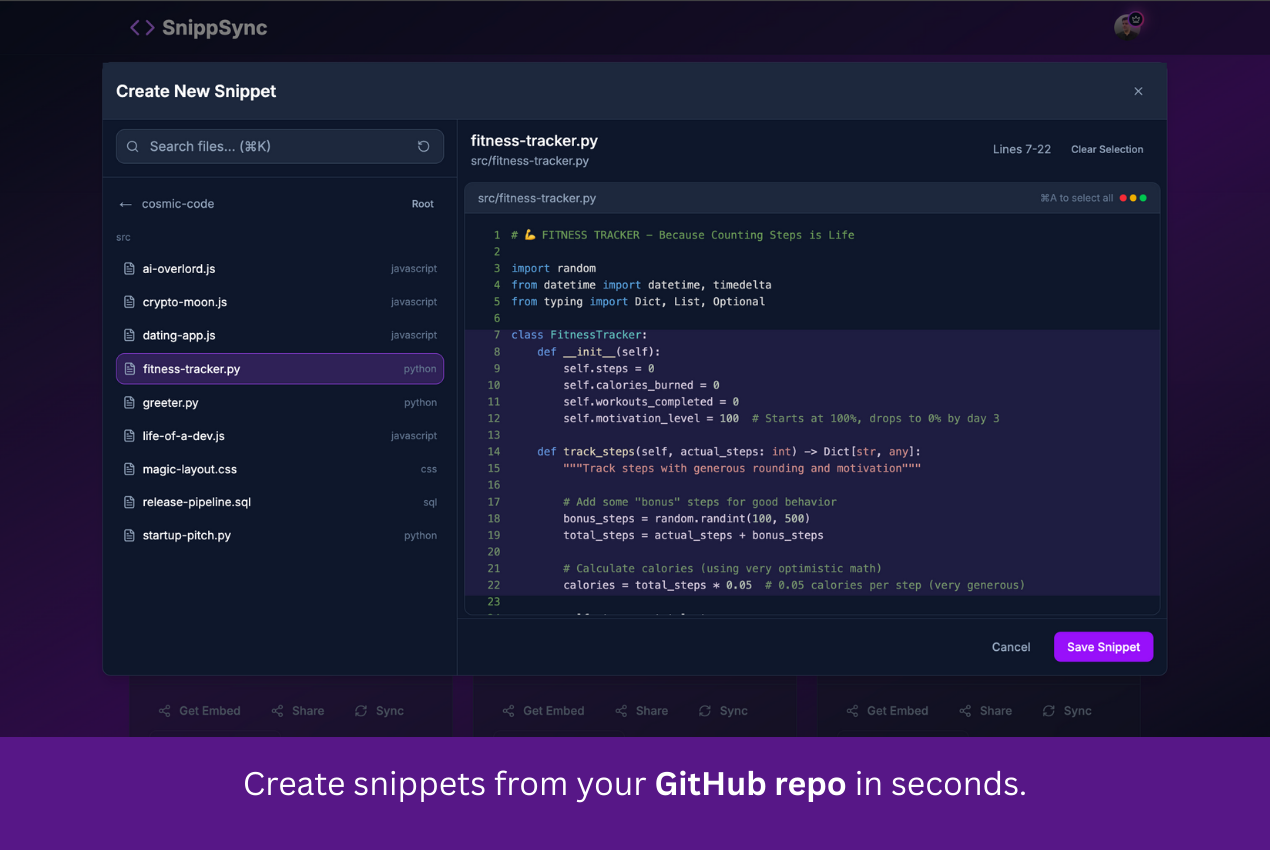1270x850 pixels.
Task: Click the SnippSync logo icon
Action: (142, 28)
